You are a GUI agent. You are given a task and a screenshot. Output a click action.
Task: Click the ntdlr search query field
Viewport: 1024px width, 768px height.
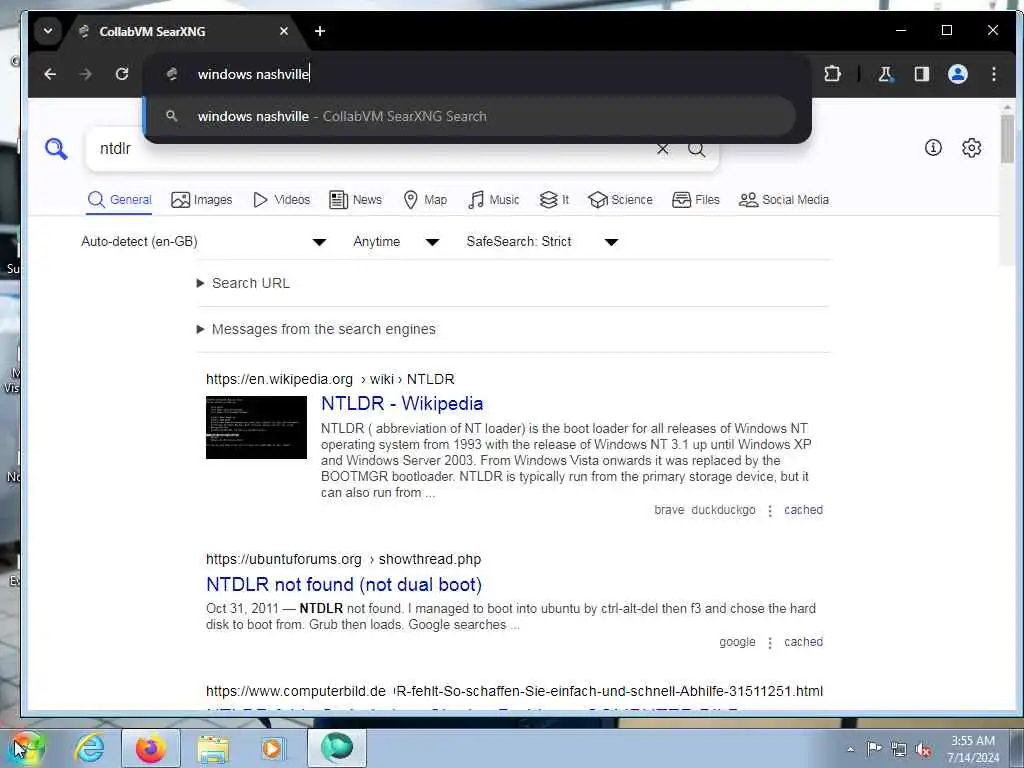tap(372, 149)
